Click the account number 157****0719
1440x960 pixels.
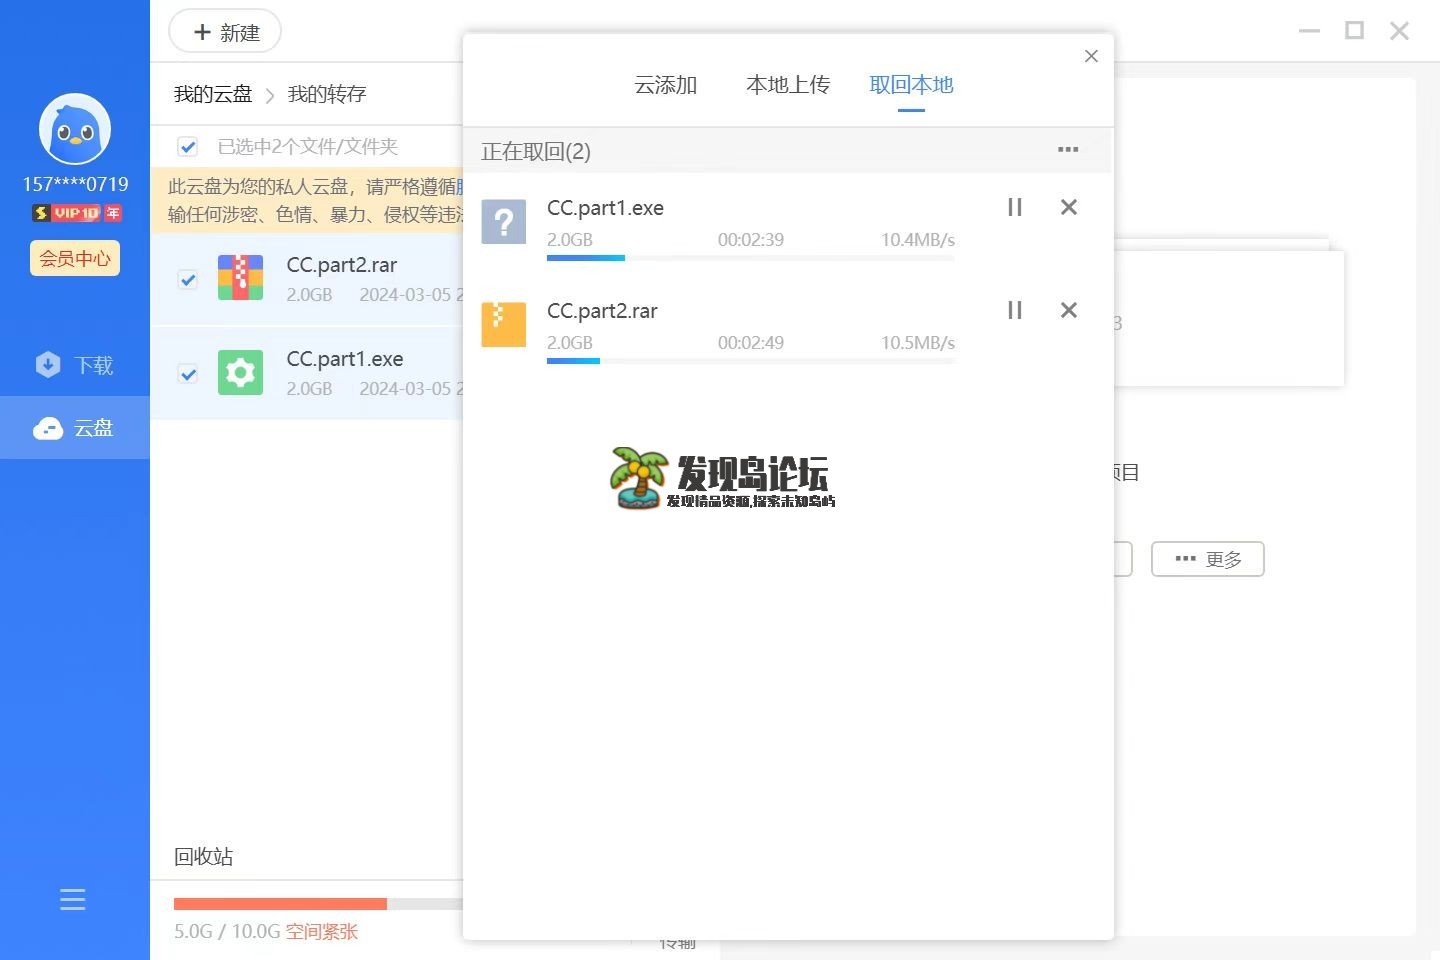[76, 184]
